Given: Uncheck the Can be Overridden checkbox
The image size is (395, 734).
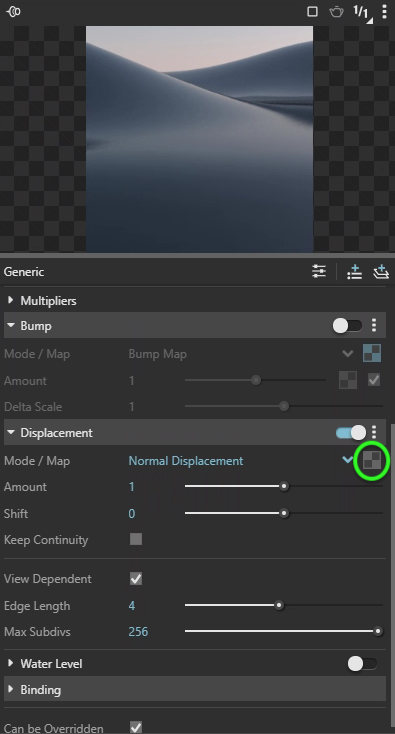Looking at the screenshot, I should (136, 727).
